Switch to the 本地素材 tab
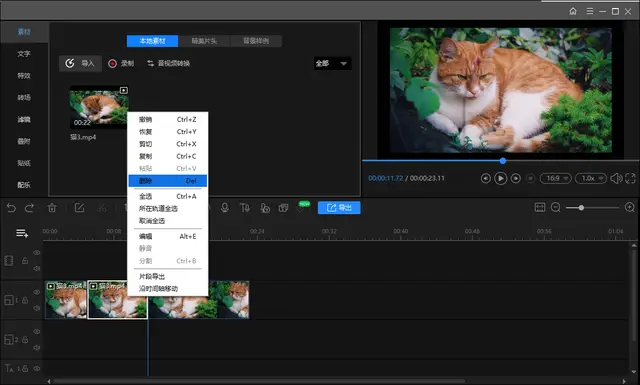Screen dimensions: 640x385 click(x=152, y=41)
